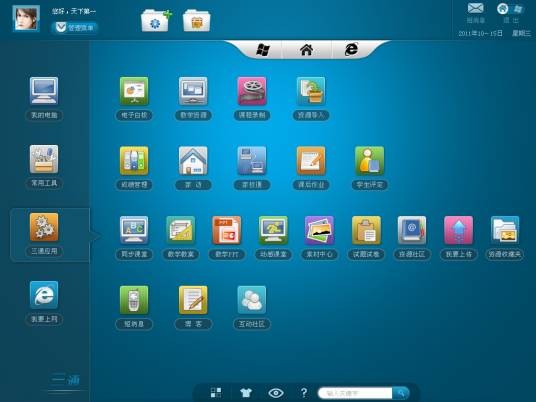Open the 电子白板 whiteboard app icon
Viewport: 536px width, 402px height.
point(134,91)
